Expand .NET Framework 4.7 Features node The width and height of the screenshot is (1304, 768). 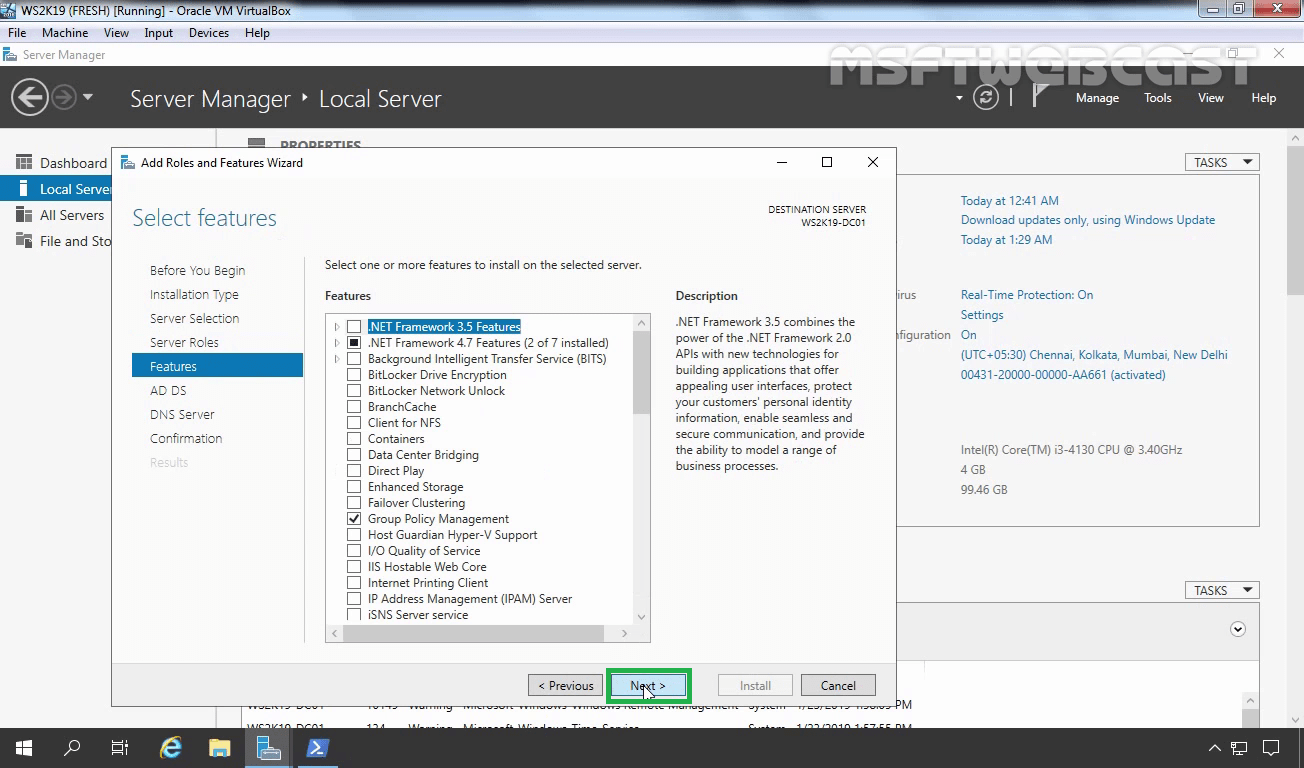(337, 343)
